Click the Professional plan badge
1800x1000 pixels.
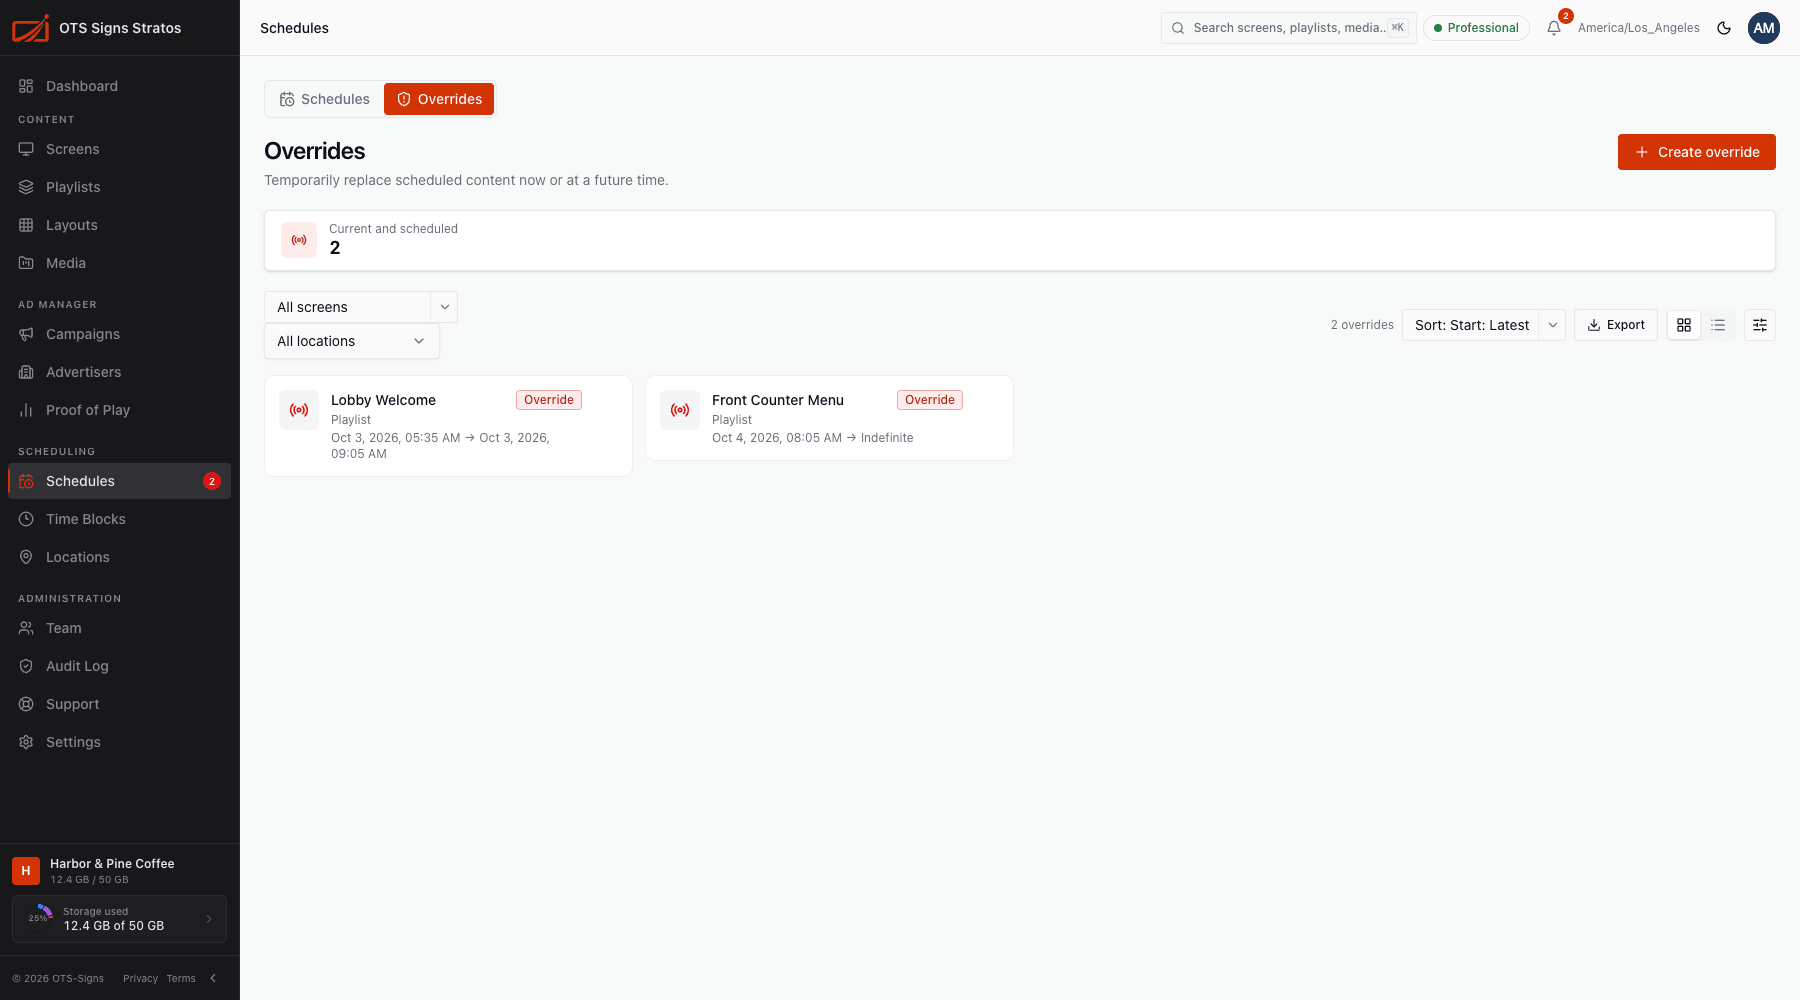(x=1476, y=28)
